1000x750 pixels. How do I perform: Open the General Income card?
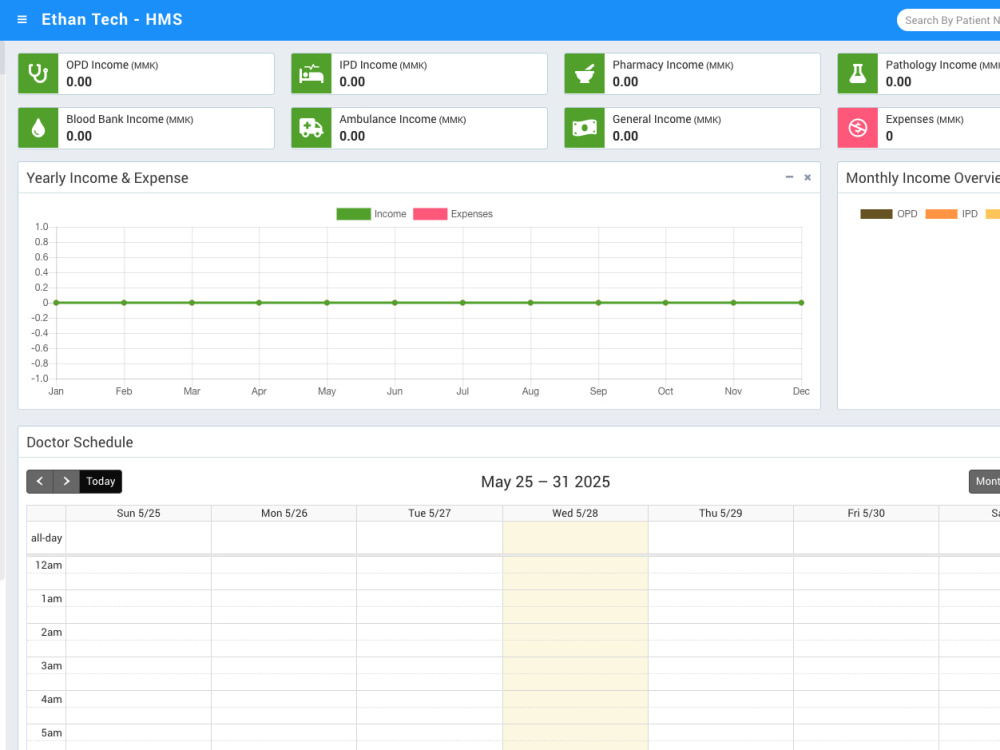click(692, 128)
